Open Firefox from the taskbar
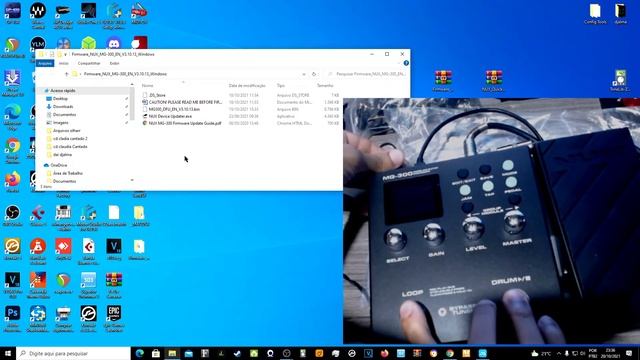Screen dimensions: 640x360 click(384, 353)
